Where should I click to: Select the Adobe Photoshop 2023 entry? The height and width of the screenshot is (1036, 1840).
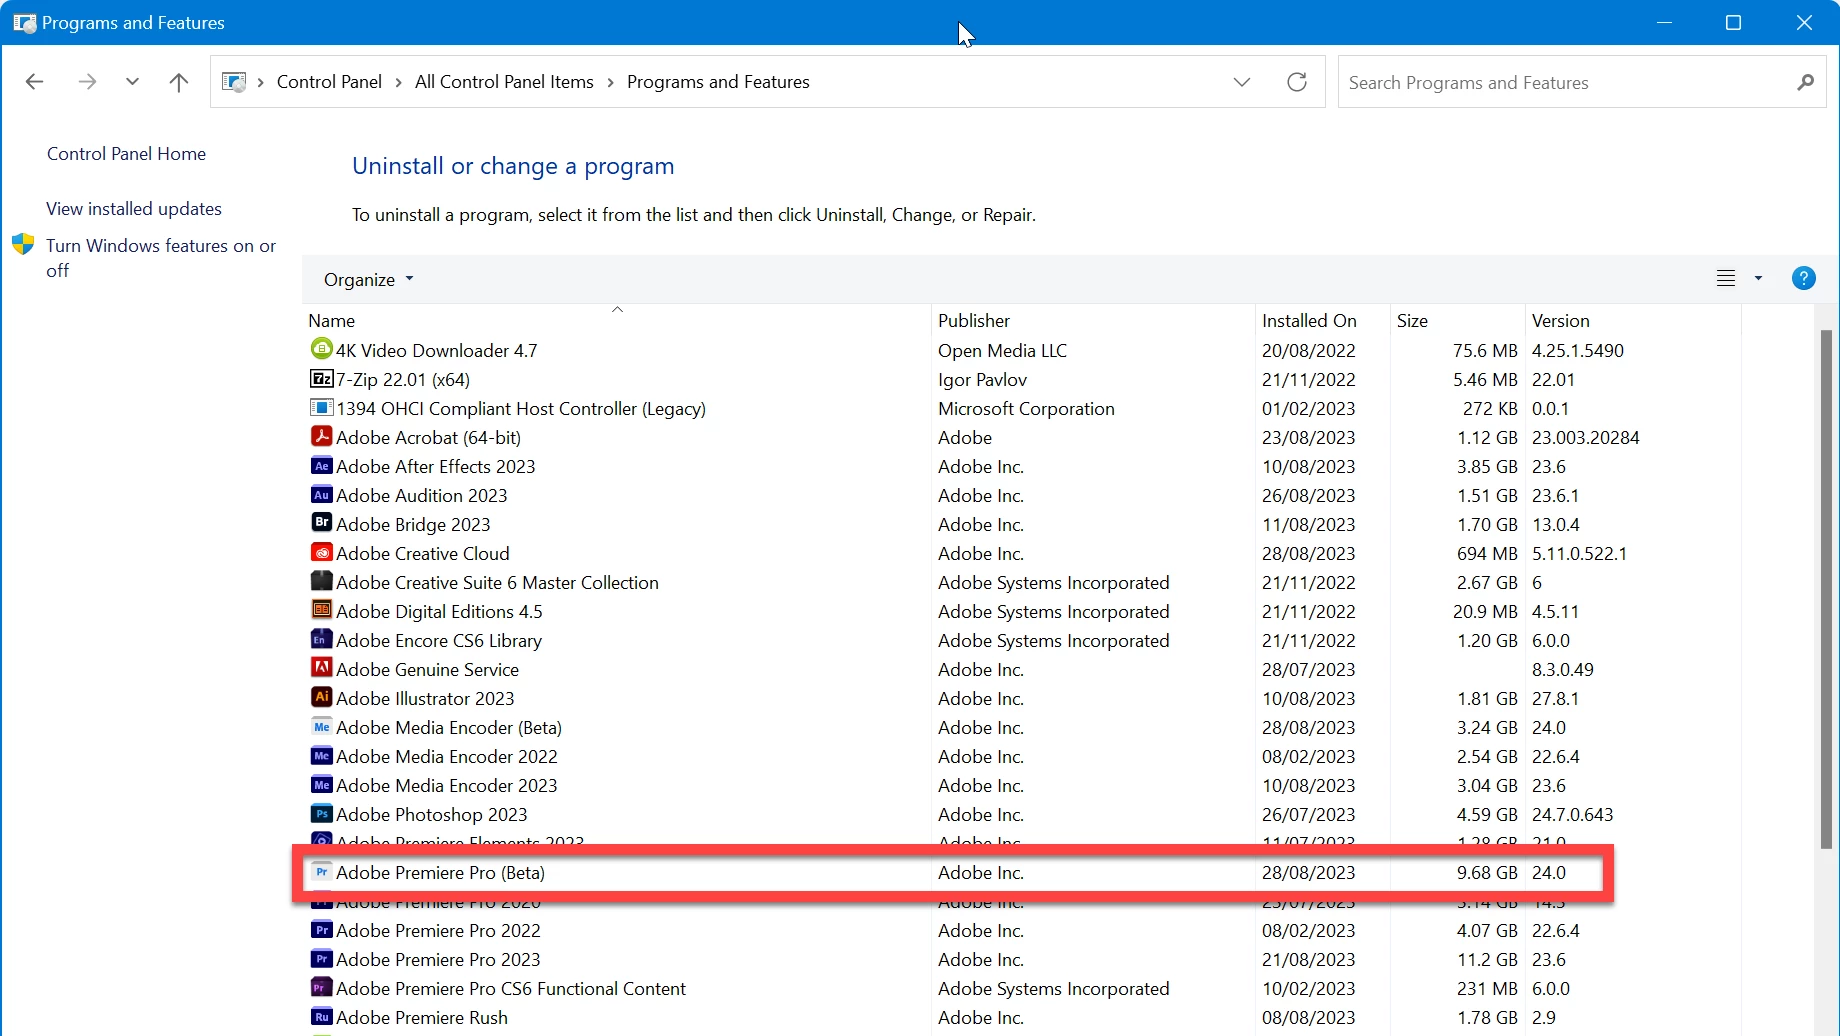tap(431, 815)
